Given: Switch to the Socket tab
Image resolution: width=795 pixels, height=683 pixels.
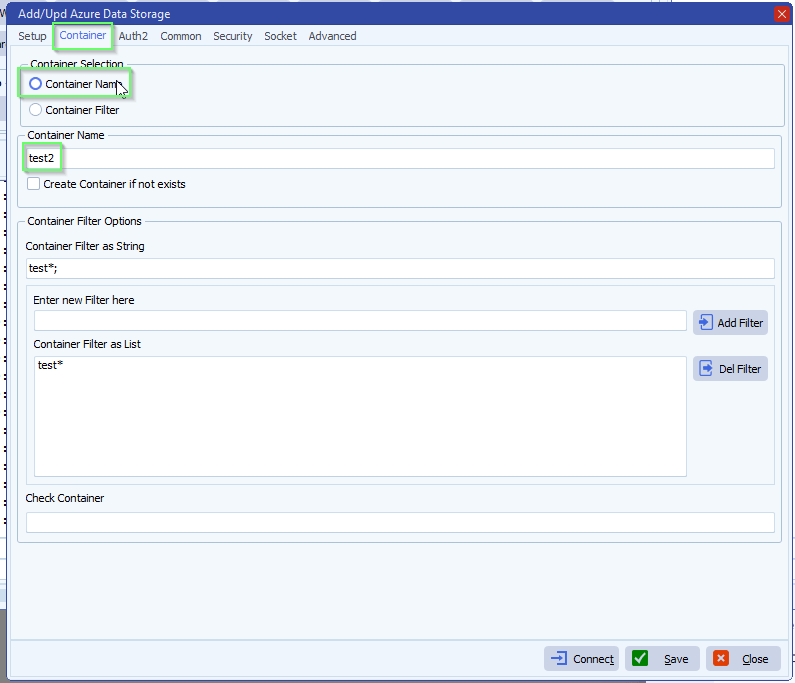Looking at the screenshot, I should pyautogui.click(x=280, y=36).
